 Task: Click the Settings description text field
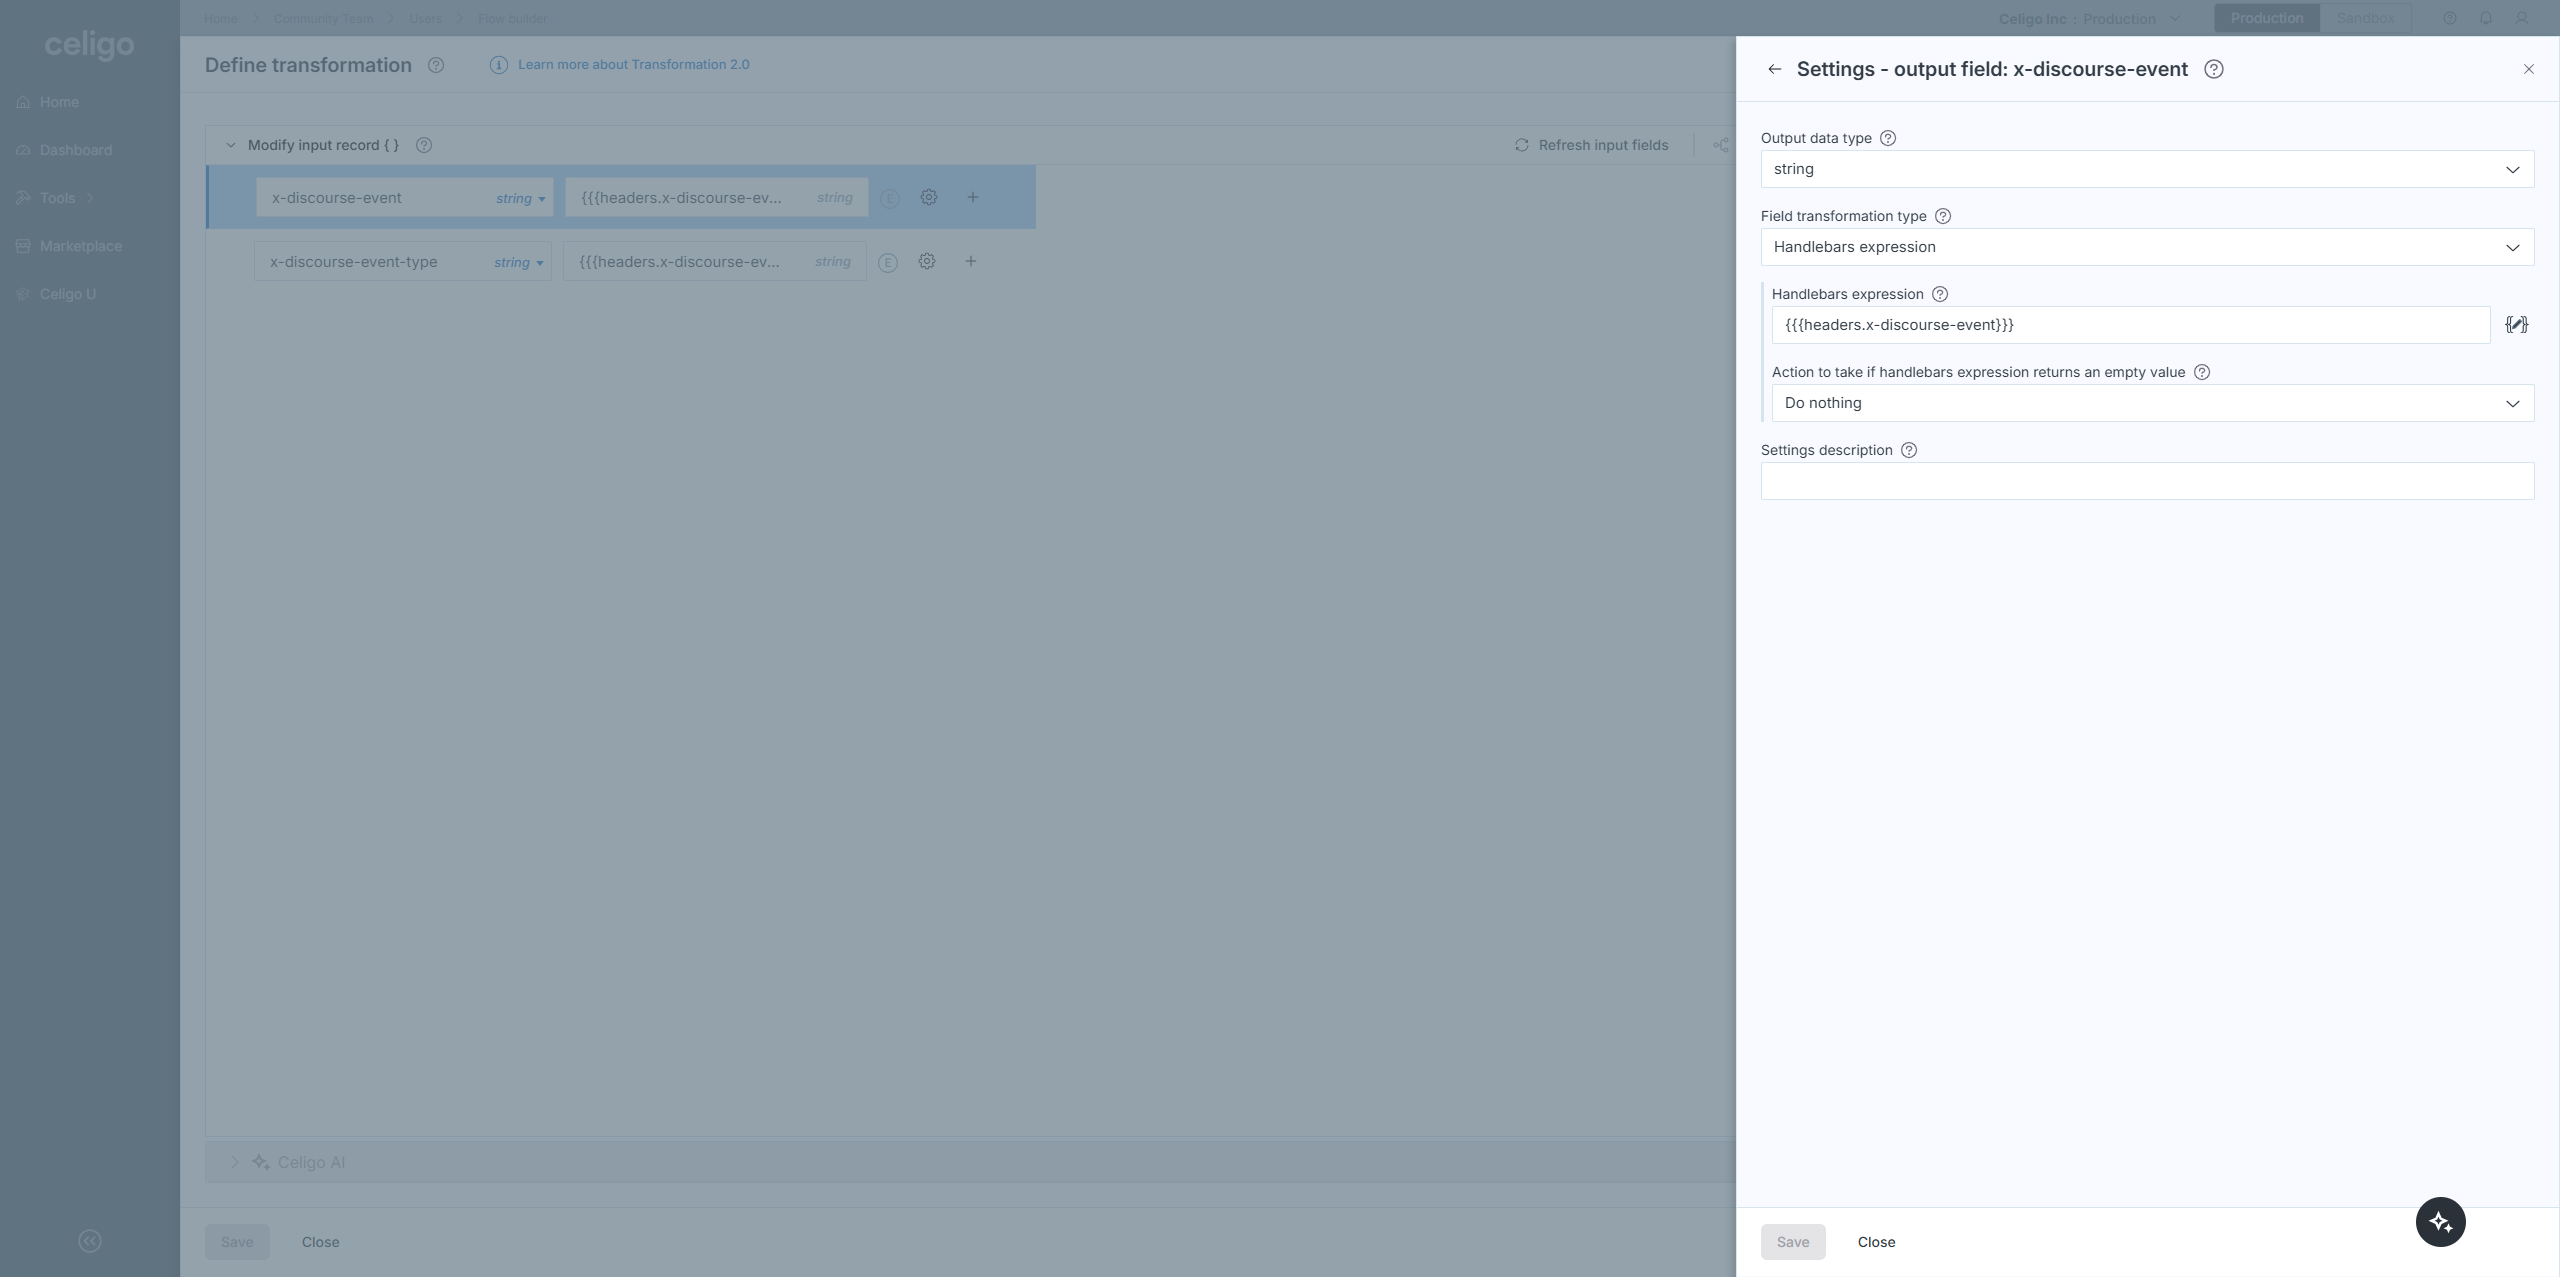click(2146, 481)
